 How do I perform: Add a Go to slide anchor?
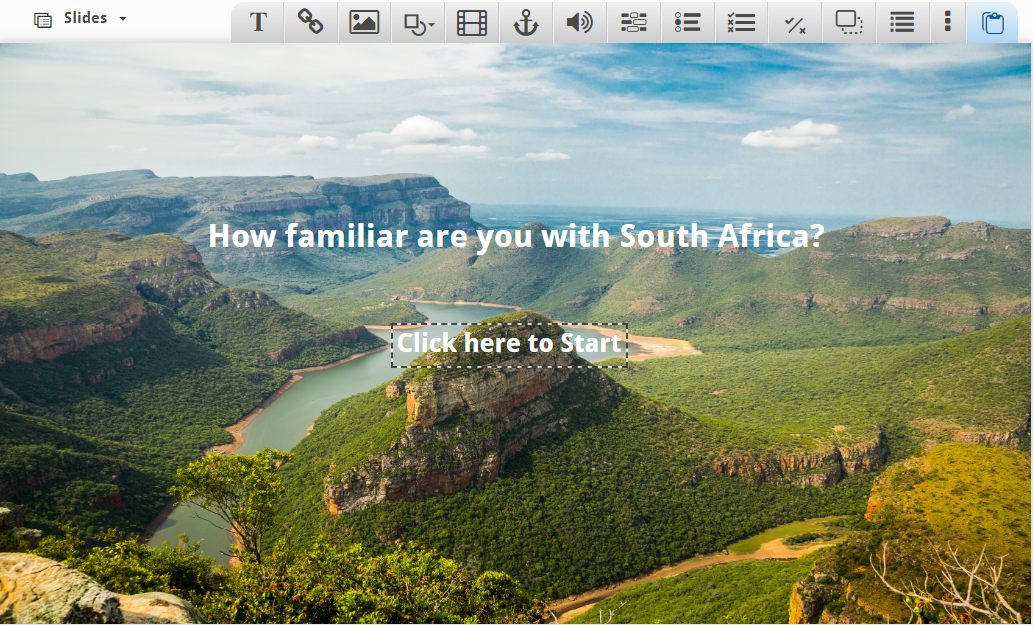526,22
